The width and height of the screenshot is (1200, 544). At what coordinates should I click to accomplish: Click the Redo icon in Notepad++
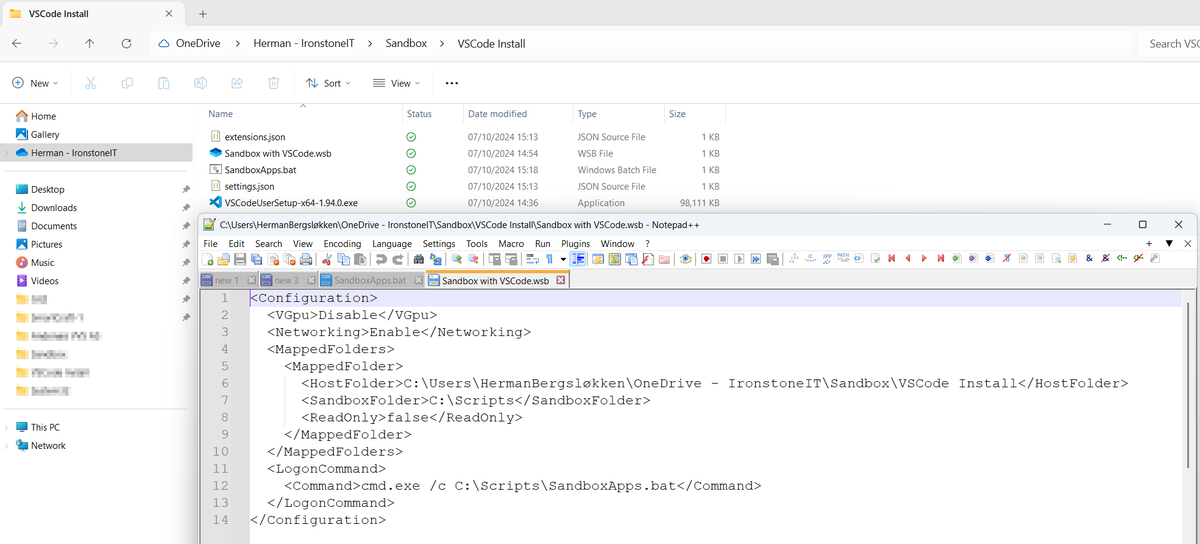400,259
